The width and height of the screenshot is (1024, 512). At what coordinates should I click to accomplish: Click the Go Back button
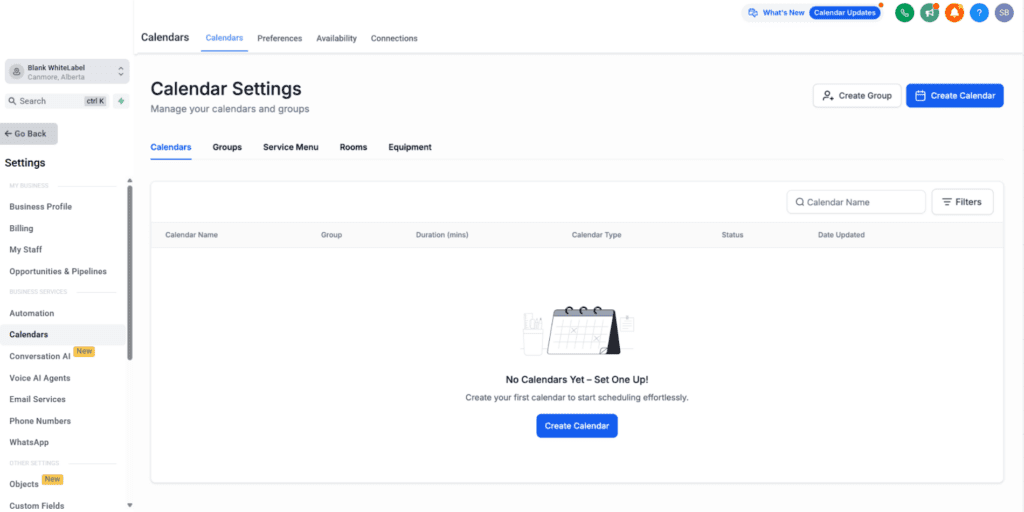point(29,133)
